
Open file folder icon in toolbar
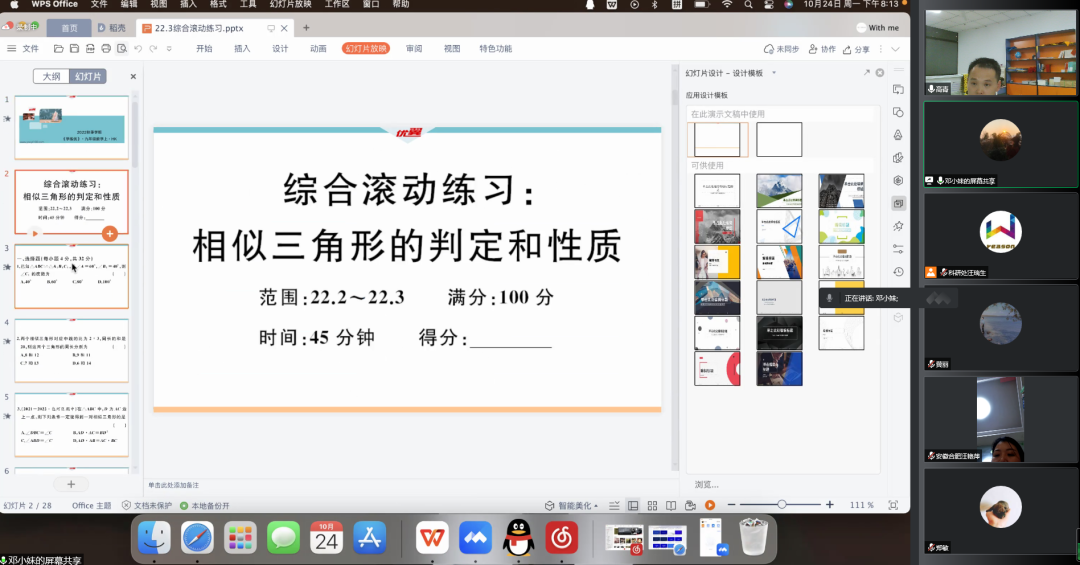click(59, 49)
